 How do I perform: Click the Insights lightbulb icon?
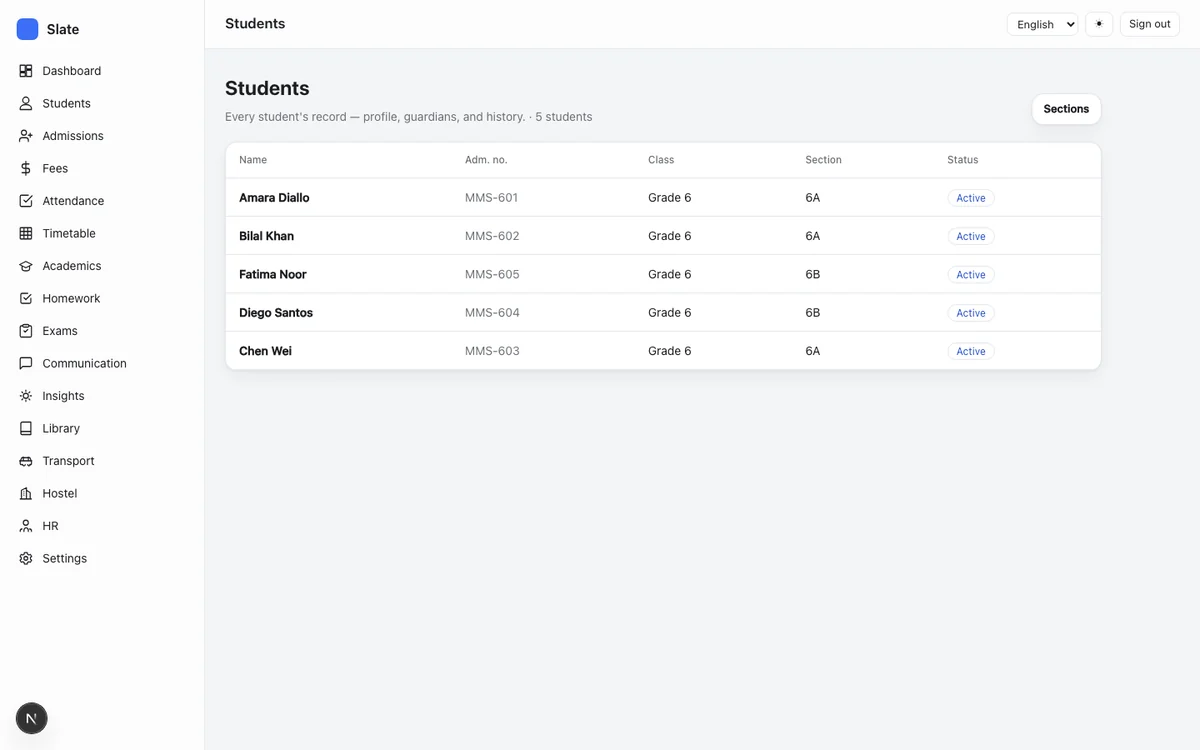coord(26,396)
